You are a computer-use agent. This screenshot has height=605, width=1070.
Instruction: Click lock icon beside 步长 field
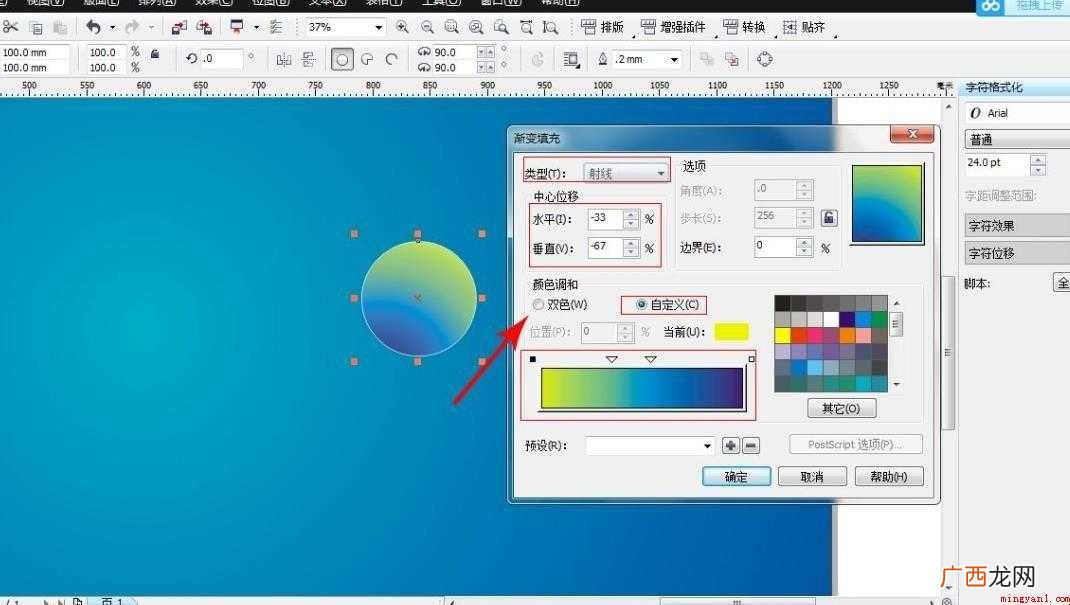click(828, 218)
